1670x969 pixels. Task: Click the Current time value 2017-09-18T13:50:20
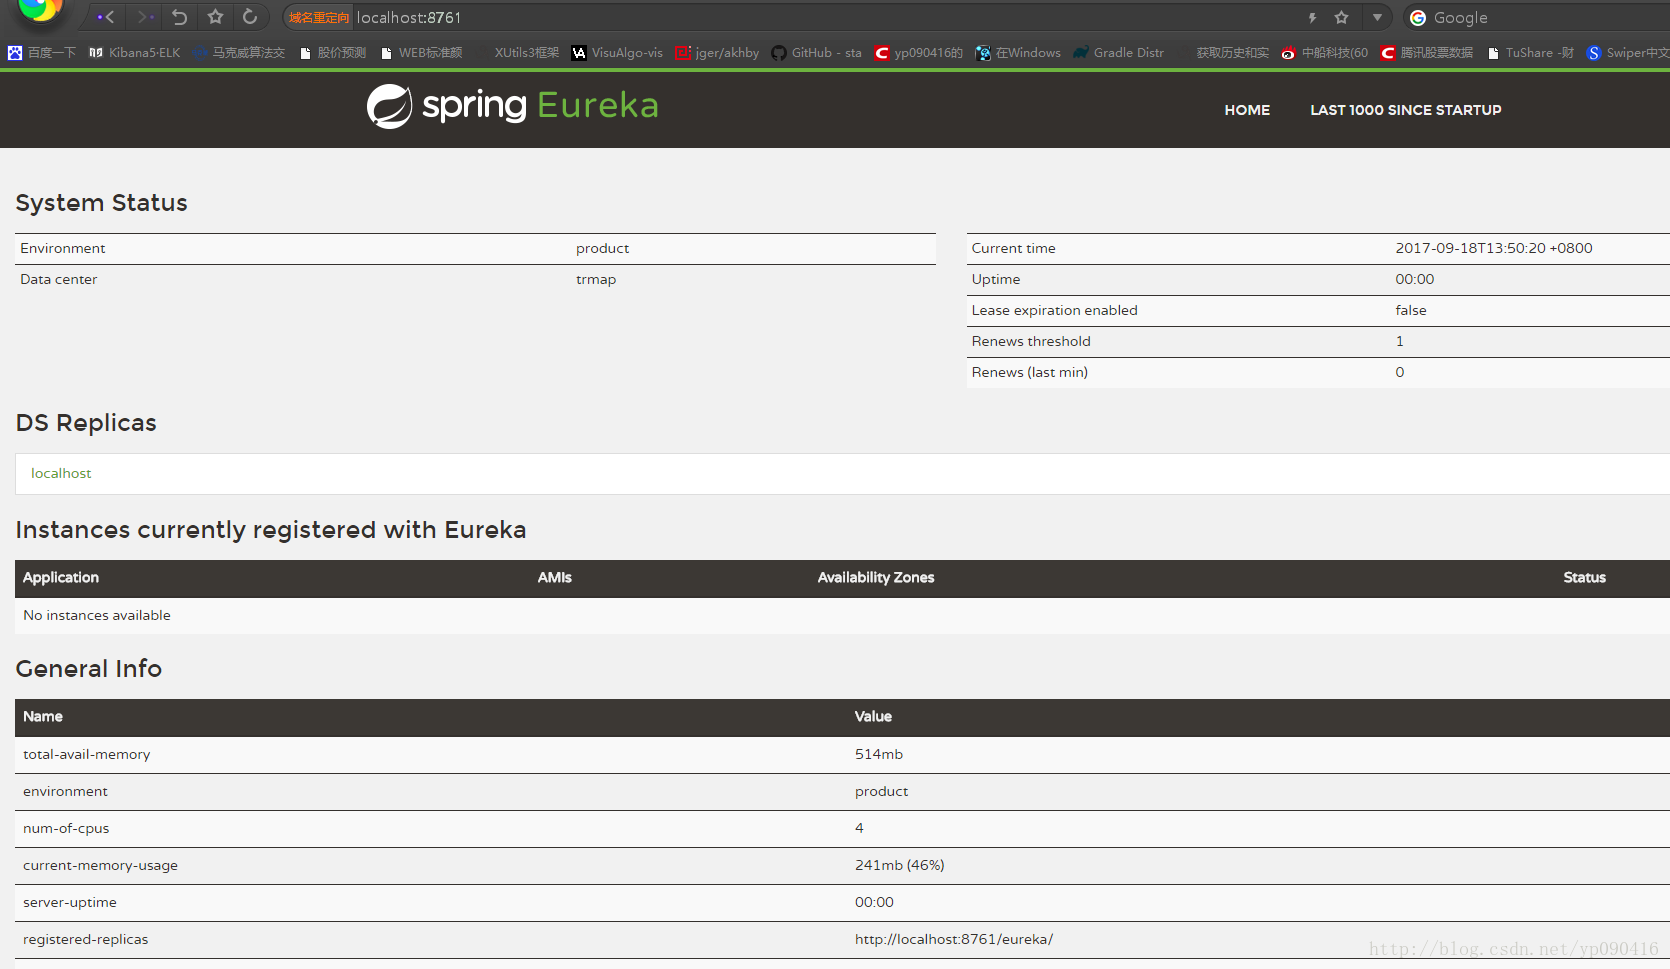1494,249
